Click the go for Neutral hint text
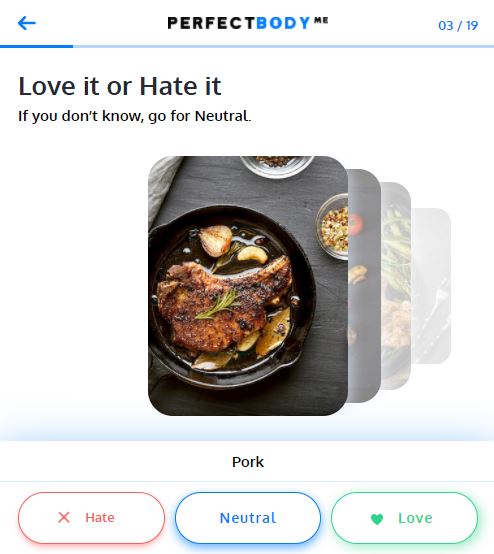The height and width of the screenshot is (554, 494). [199, 116]
